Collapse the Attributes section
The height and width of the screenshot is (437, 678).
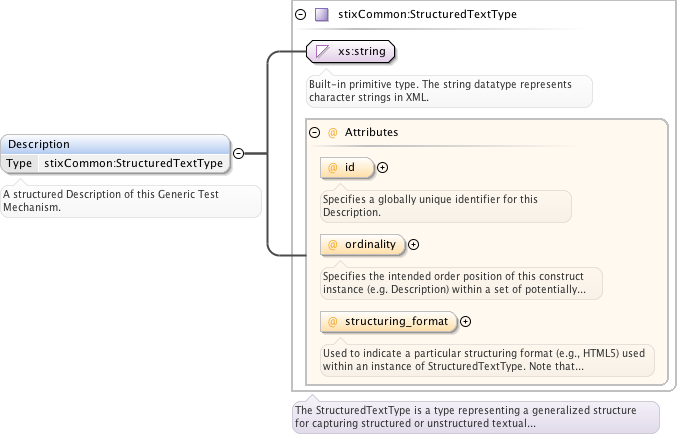pos(314,132)
